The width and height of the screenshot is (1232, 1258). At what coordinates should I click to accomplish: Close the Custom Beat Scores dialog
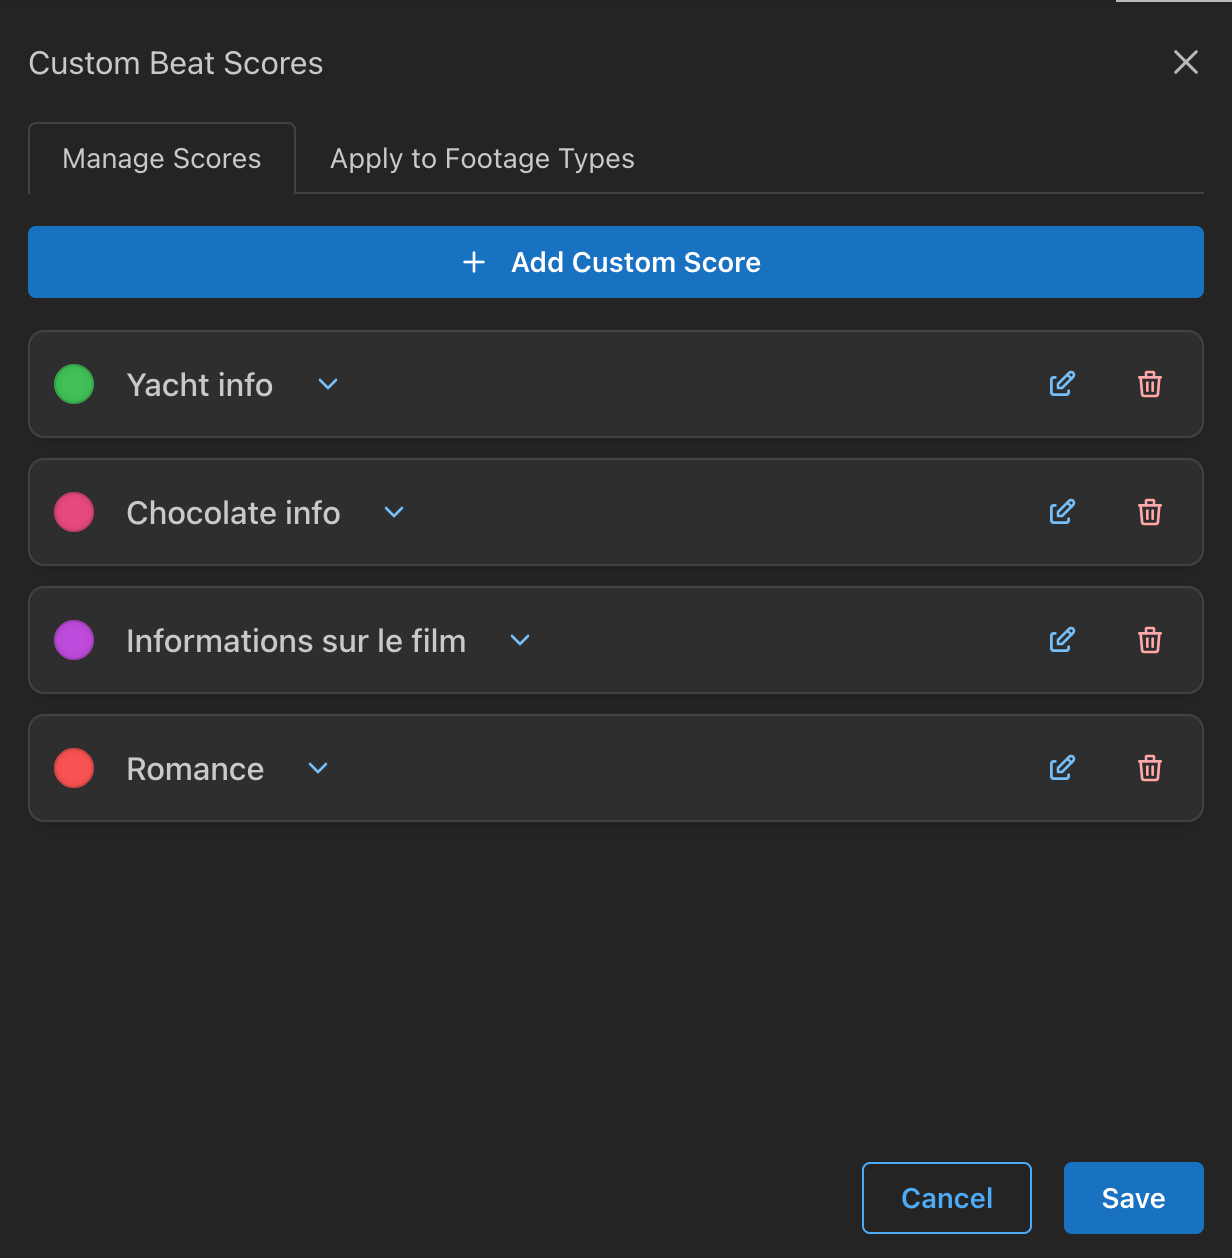[1186, 62]
